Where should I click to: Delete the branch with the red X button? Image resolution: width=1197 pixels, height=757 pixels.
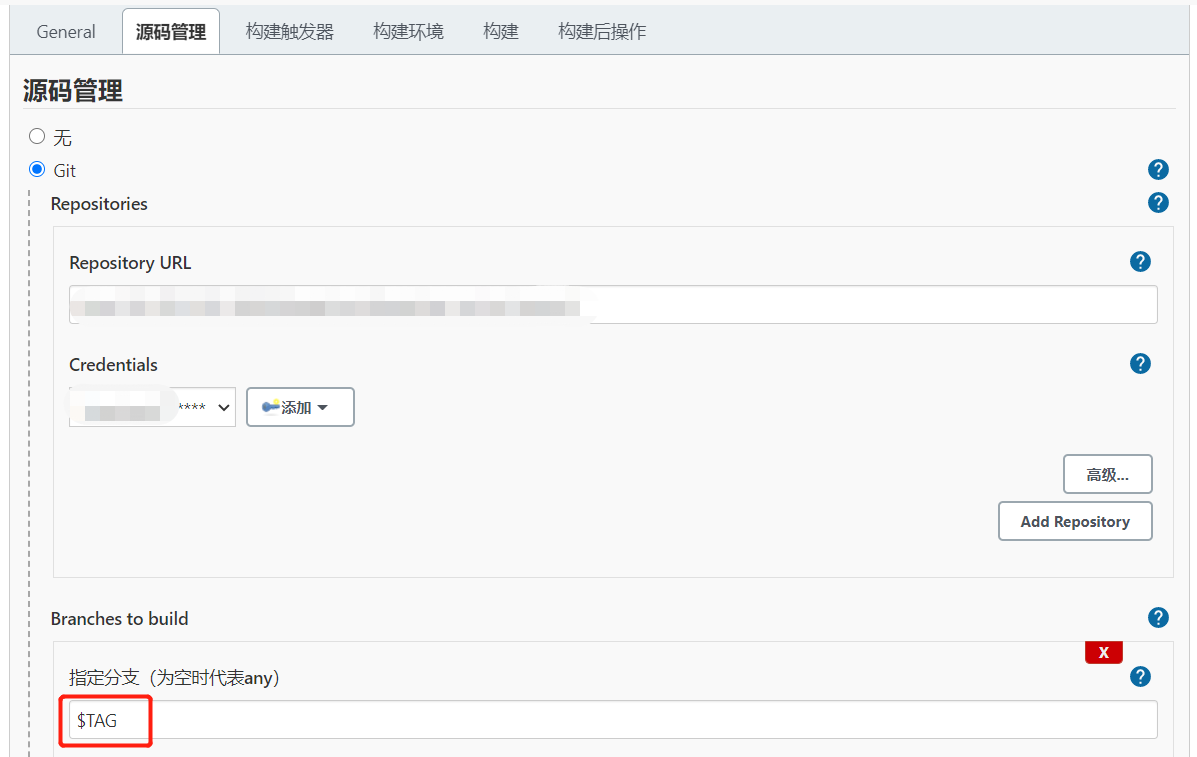pyautogui.click(x=1103, y=652)
